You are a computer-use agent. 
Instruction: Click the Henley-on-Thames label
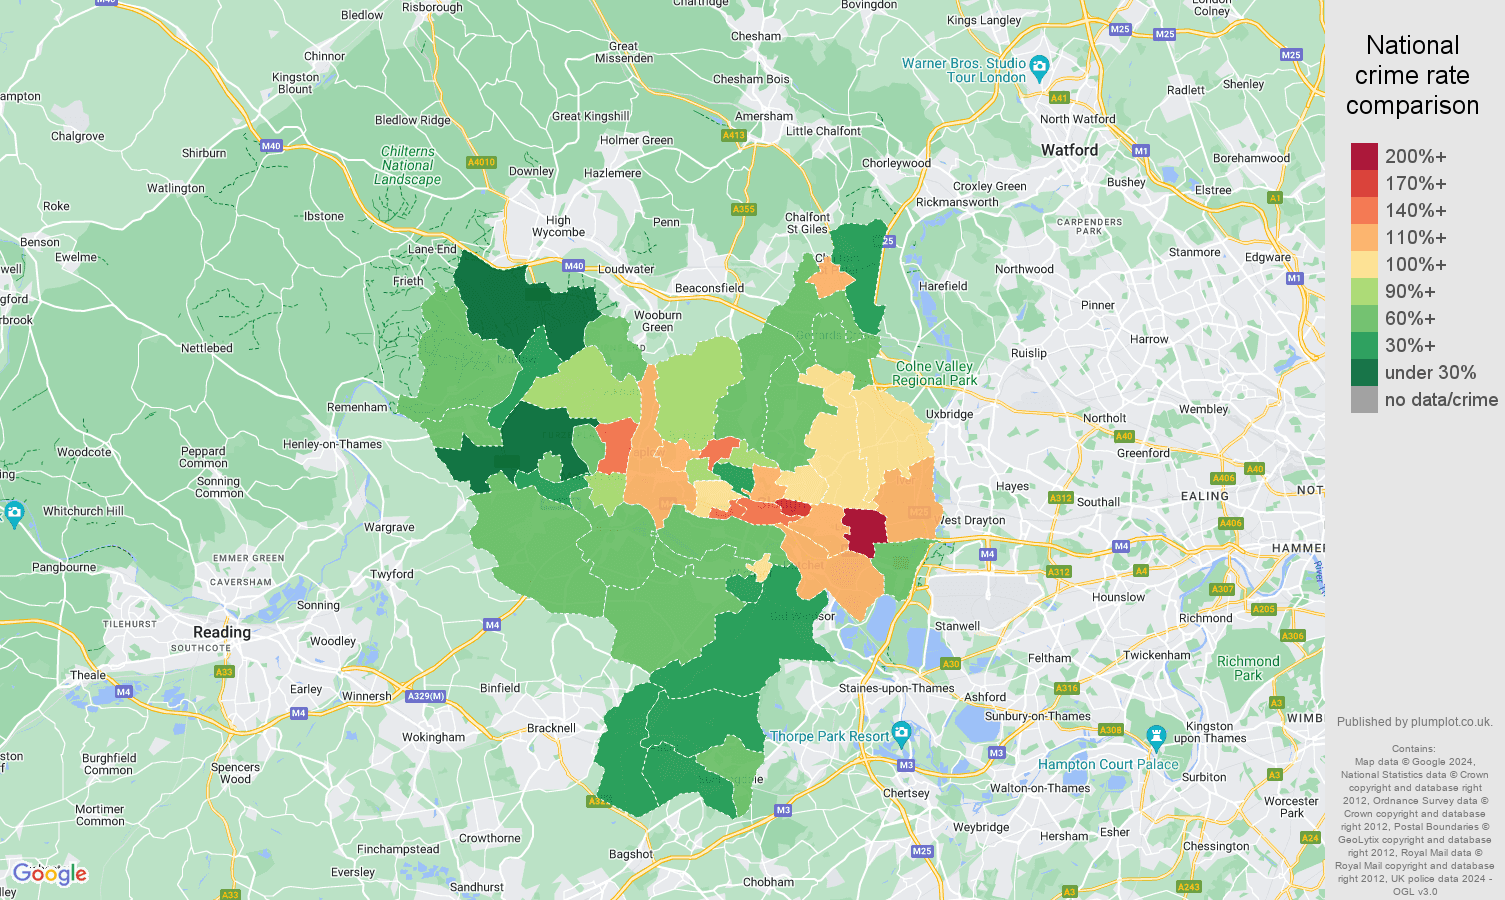click(332, 444)
